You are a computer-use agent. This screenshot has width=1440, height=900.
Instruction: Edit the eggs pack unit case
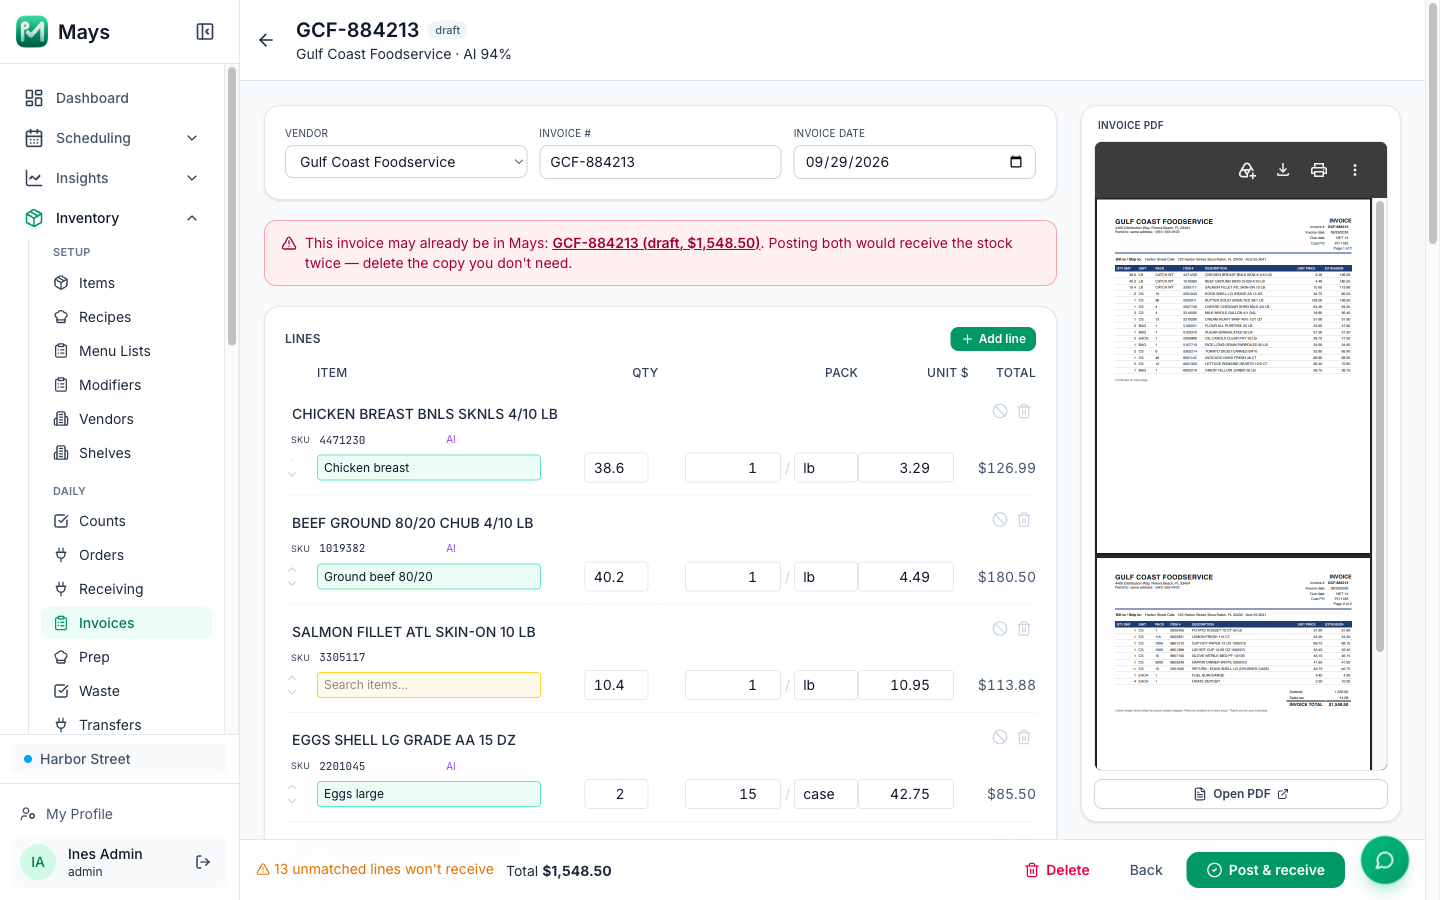click(x=826, y=794)
